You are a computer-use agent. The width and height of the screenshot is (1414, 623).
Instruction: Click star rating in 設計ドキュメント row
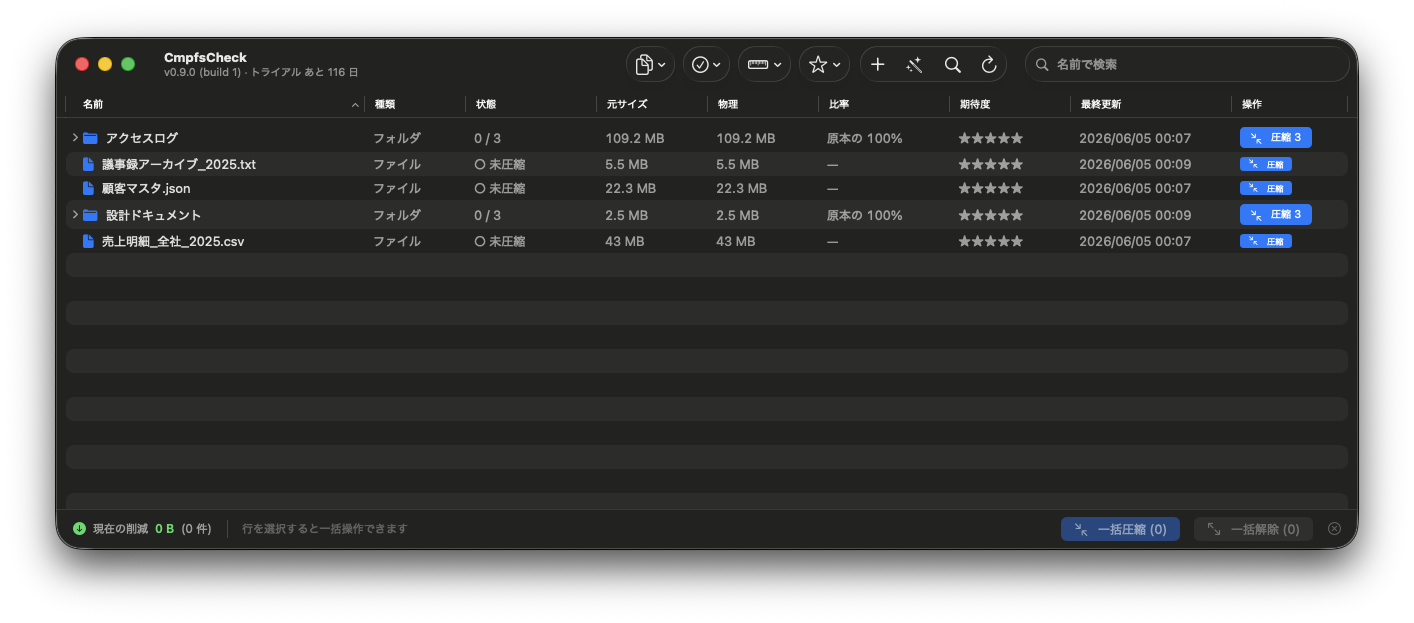(991, 215)
